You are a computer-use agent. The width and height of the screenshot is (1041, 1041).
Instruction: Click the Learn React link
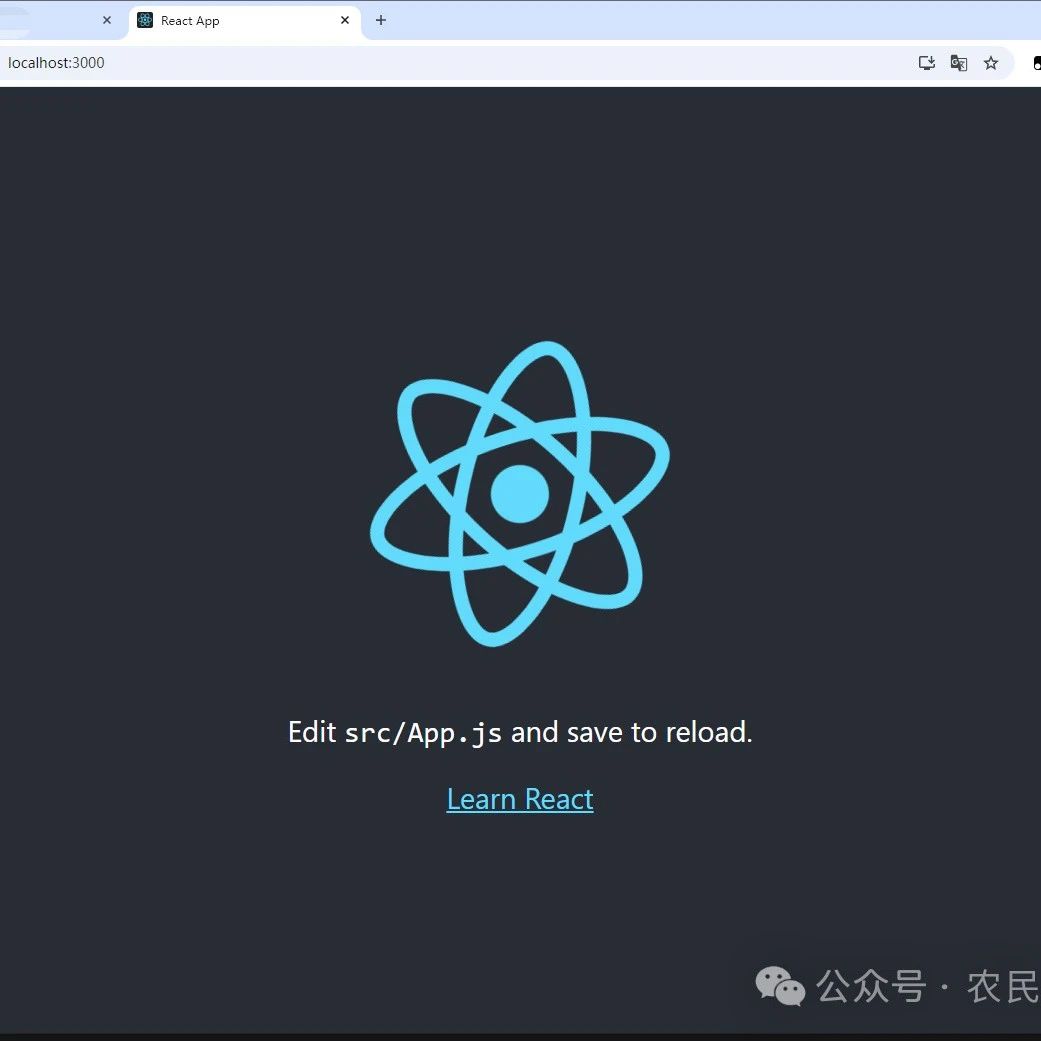pyautogui.click(x=520, y=799)
